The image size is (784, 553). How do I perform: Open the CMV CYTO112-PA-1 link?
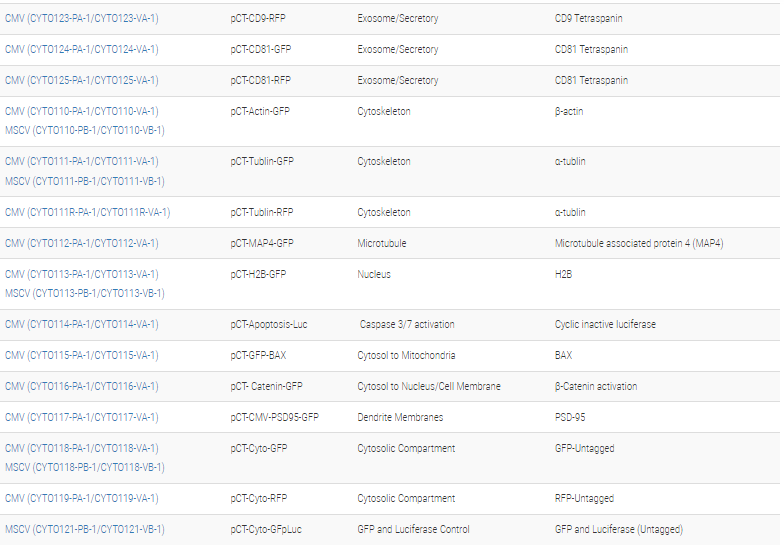(82, 243)
